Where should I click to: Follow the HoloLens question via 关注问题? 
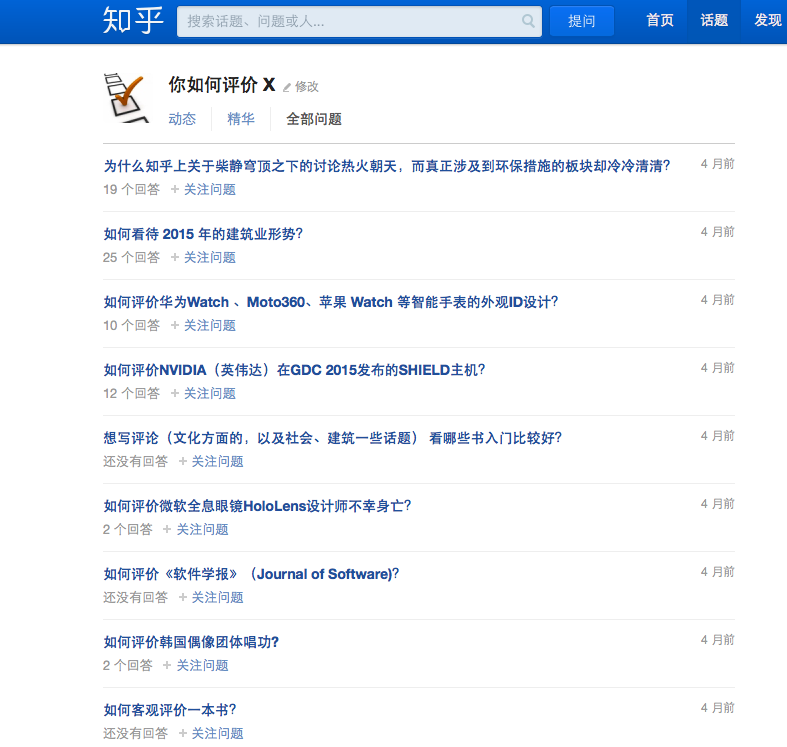[x=196, y=530]
